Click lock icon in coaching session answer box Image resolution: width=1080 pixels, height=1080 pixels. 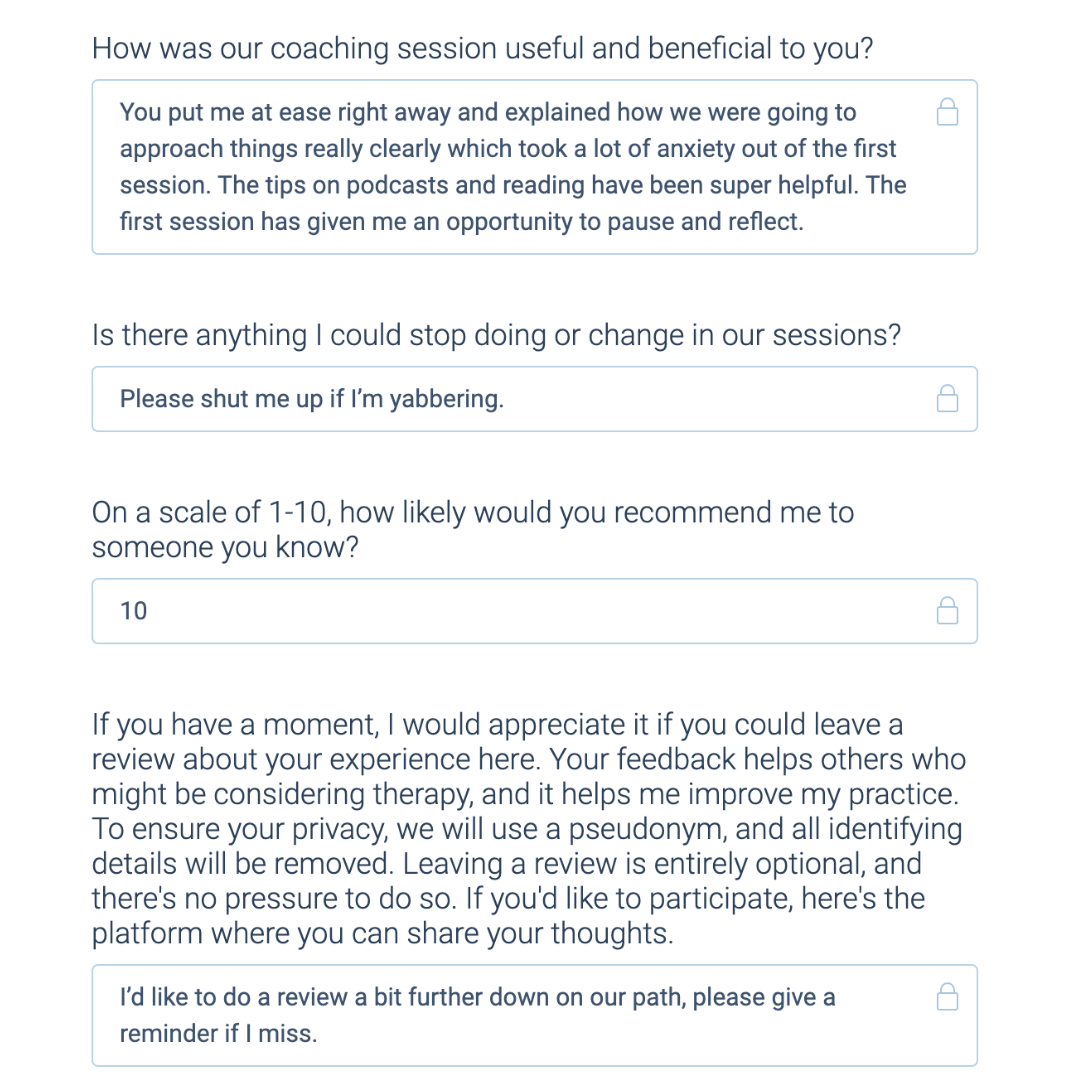click(x=947, y=112)
